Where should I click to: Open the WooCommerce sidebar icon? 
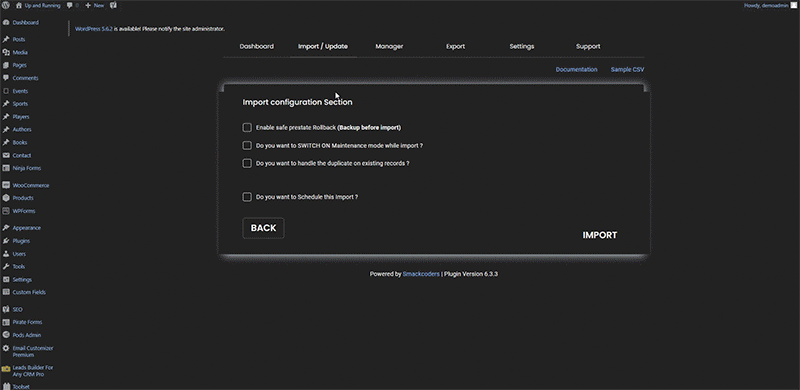pos(6,185)
